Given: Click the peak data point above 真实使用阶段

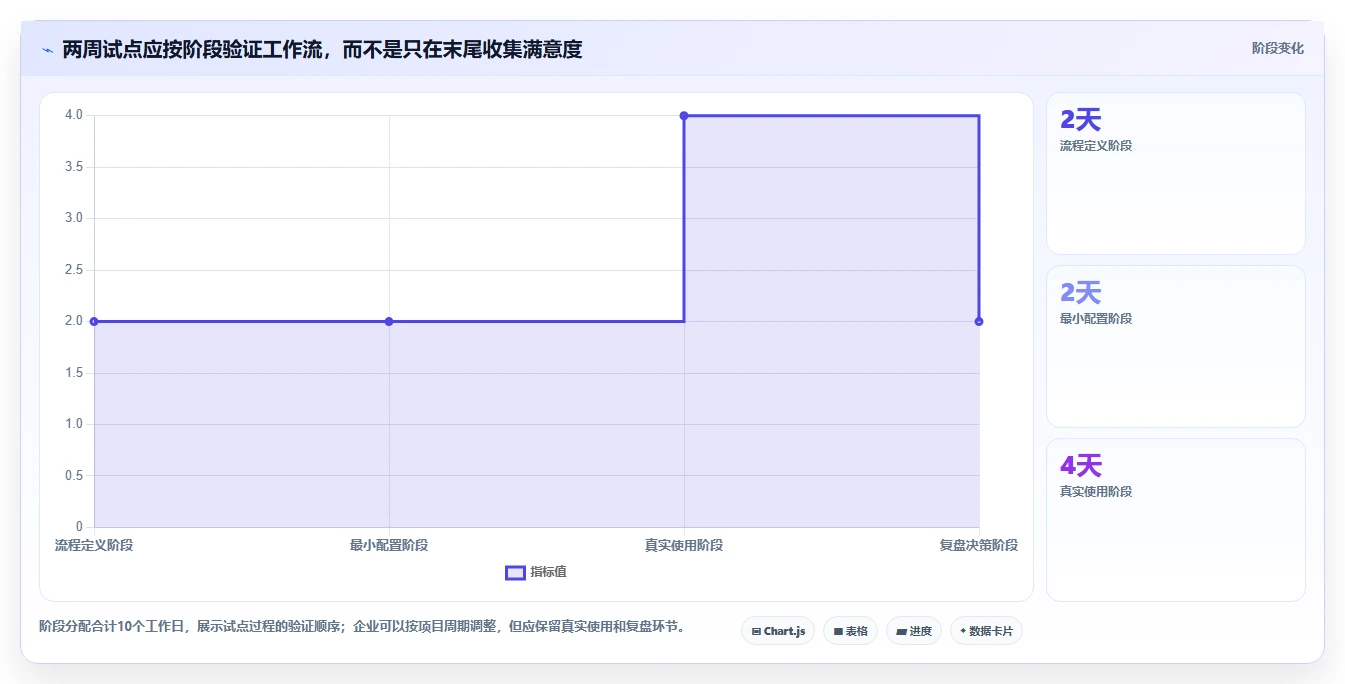Looking at the screenshot, I should pyautogui.click(x=684, y=115).
